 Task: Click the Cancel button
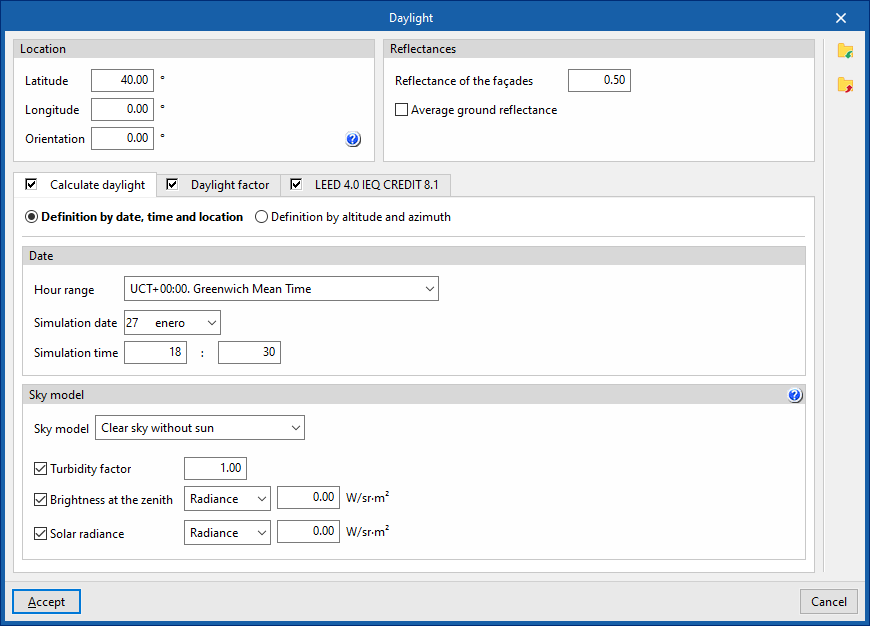point(828,602)
